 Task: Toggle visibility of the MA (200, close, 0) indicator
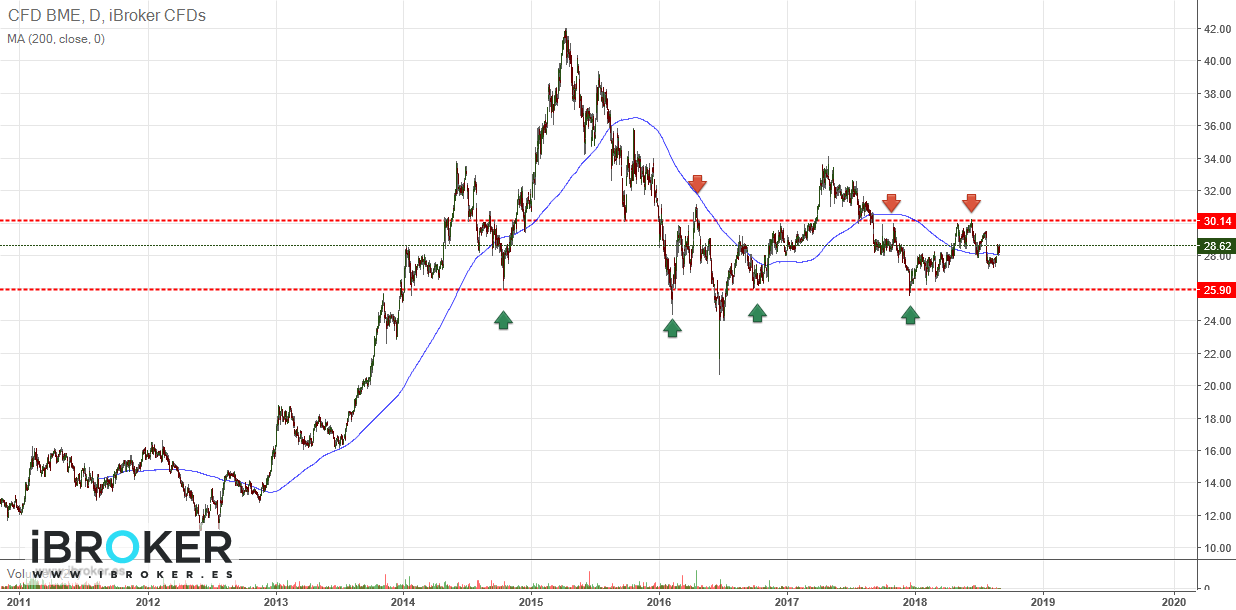pos(55,39)
